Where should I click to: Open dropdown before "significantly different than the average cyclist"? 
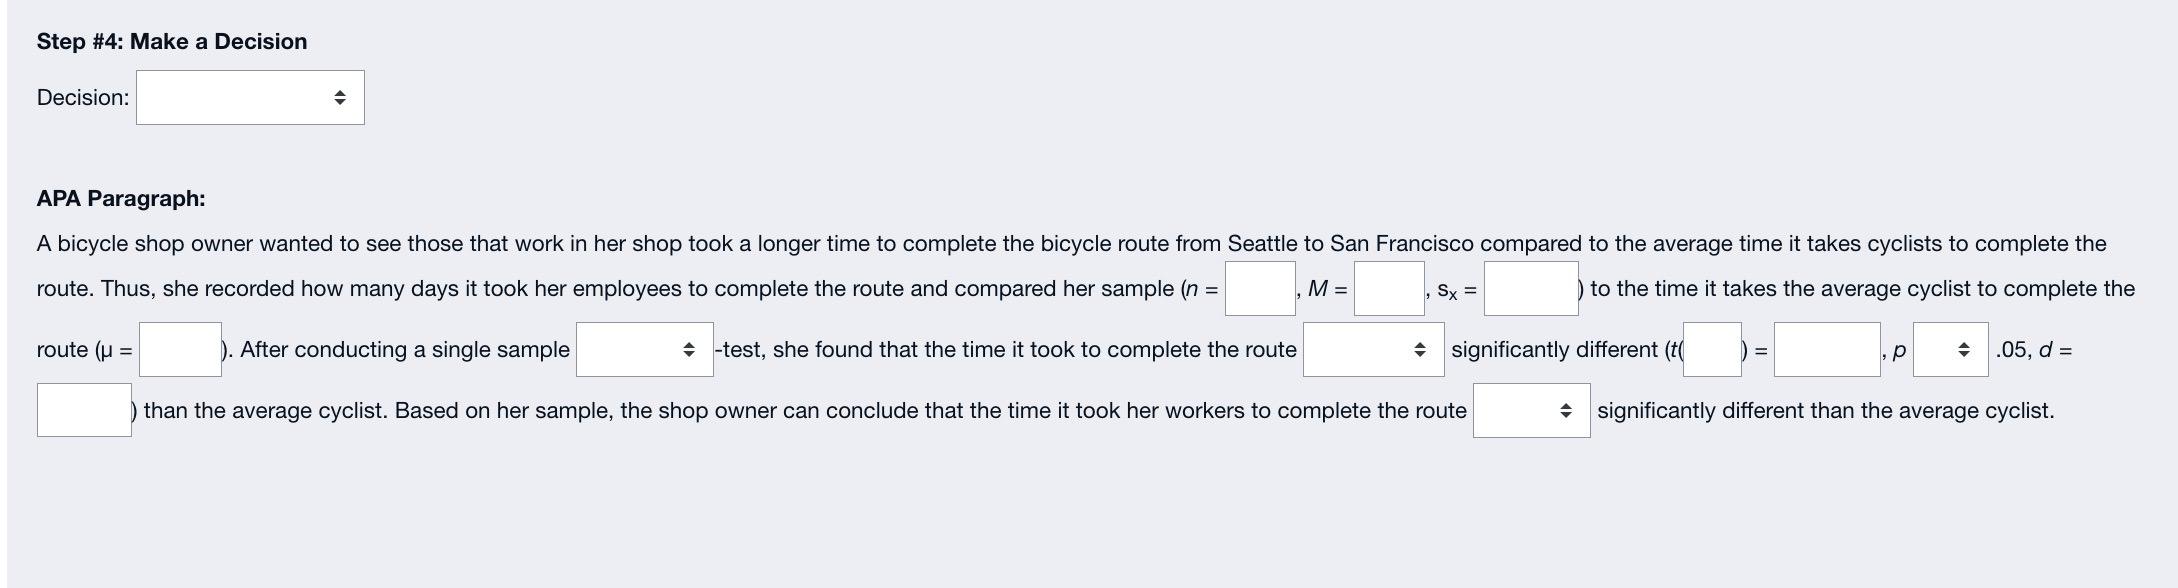point(1531,411)
